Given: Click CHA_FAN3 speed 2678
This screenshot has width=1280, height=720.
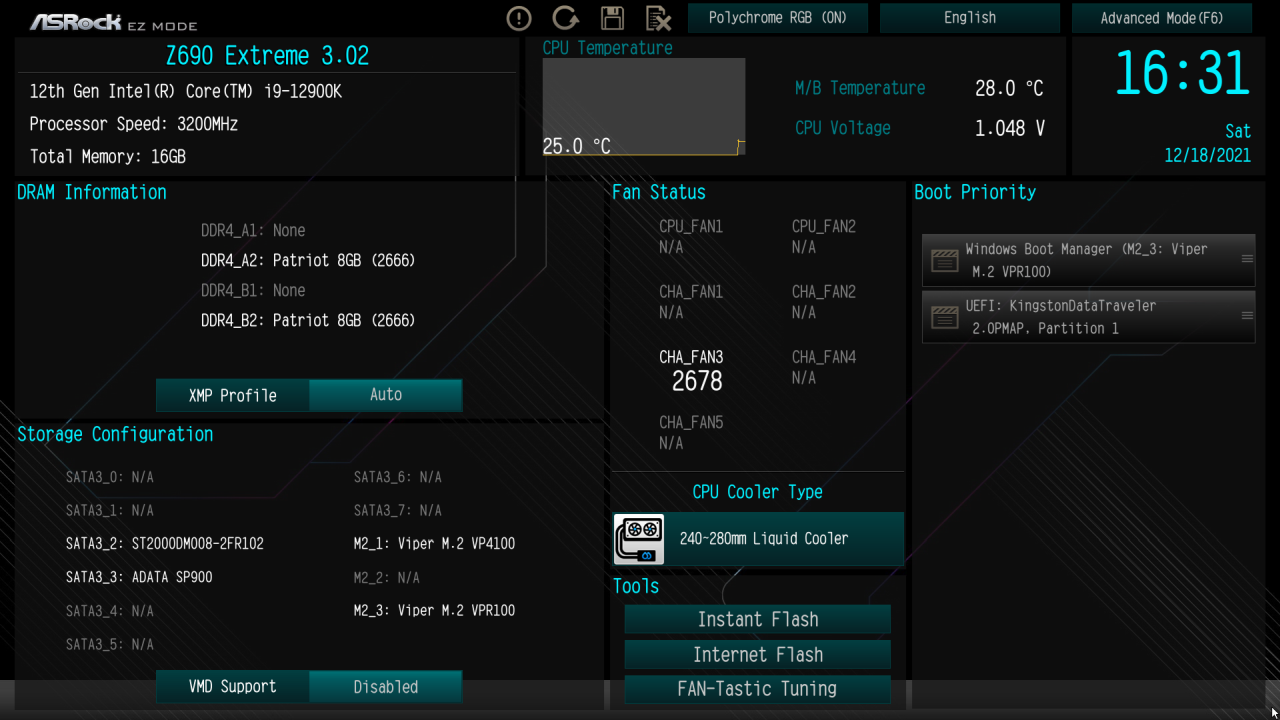Looking at the screenshot, I should pos(697,382).
